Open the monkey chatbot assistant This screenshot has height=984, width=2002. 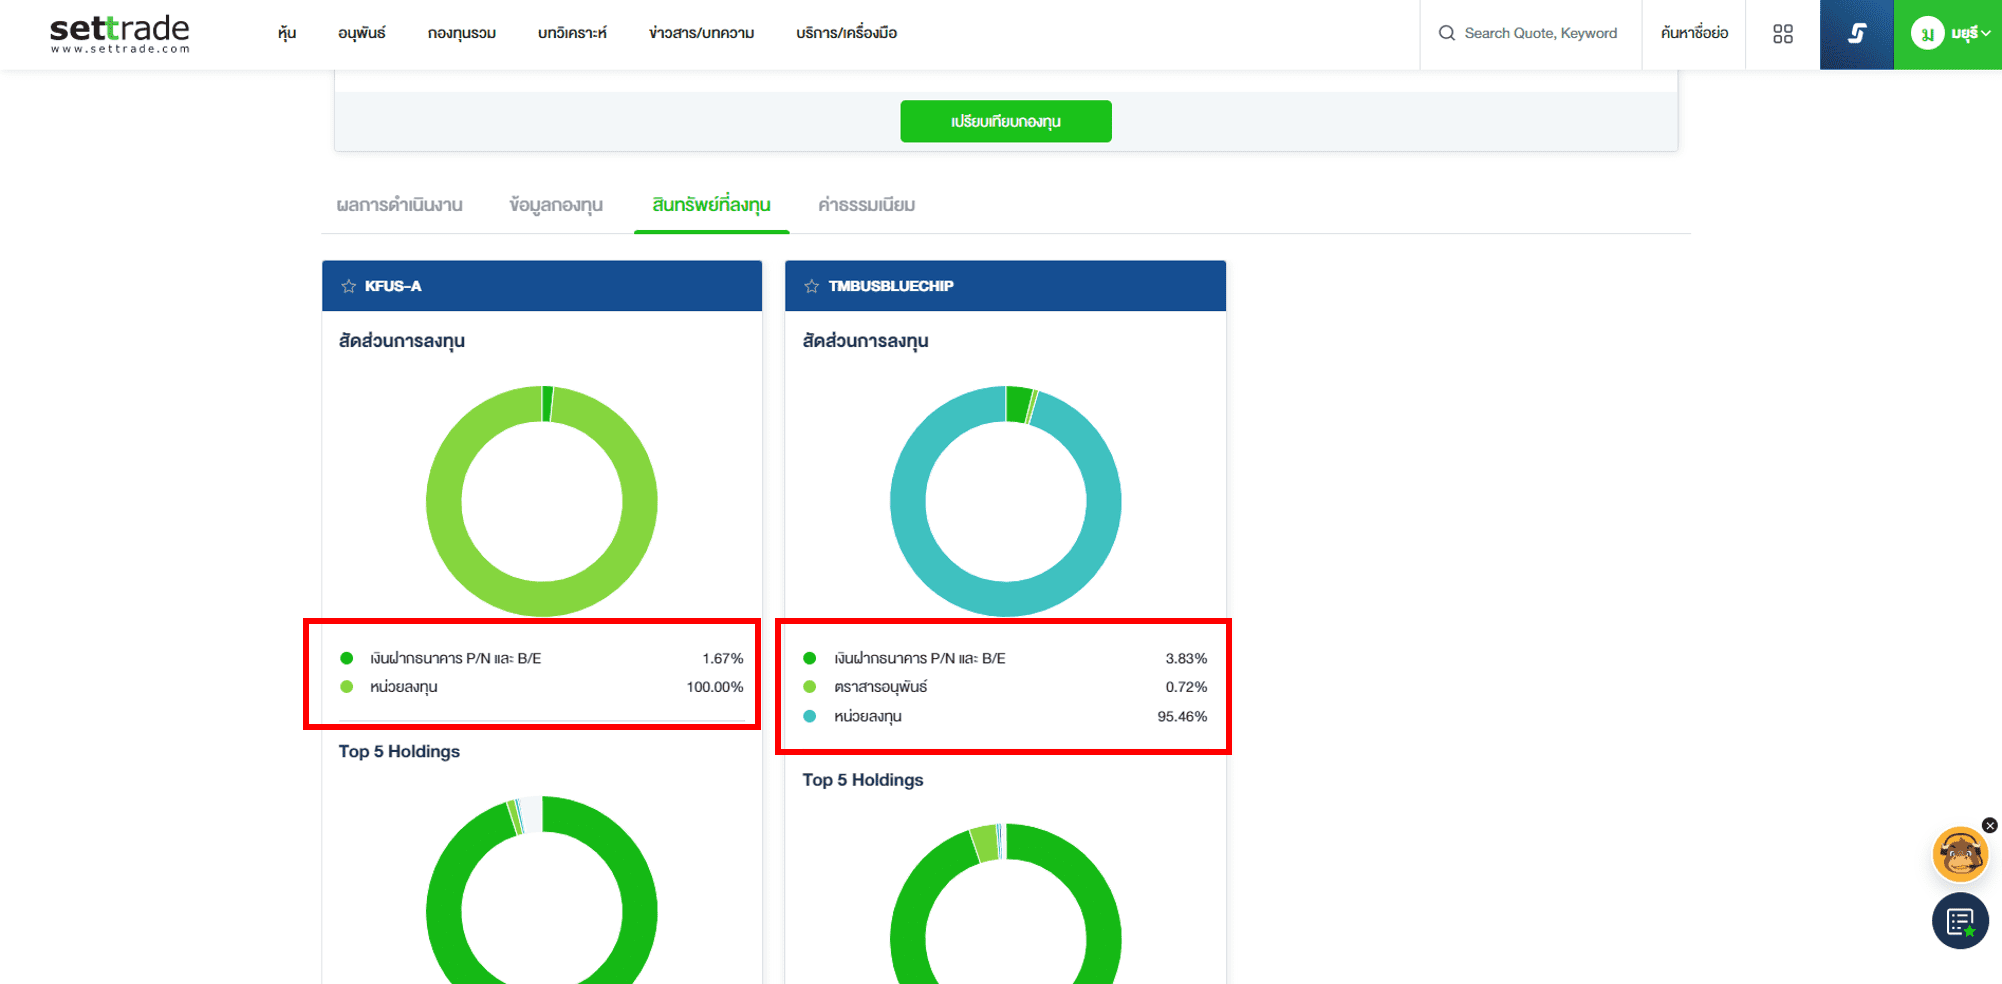pos(1958,855)
